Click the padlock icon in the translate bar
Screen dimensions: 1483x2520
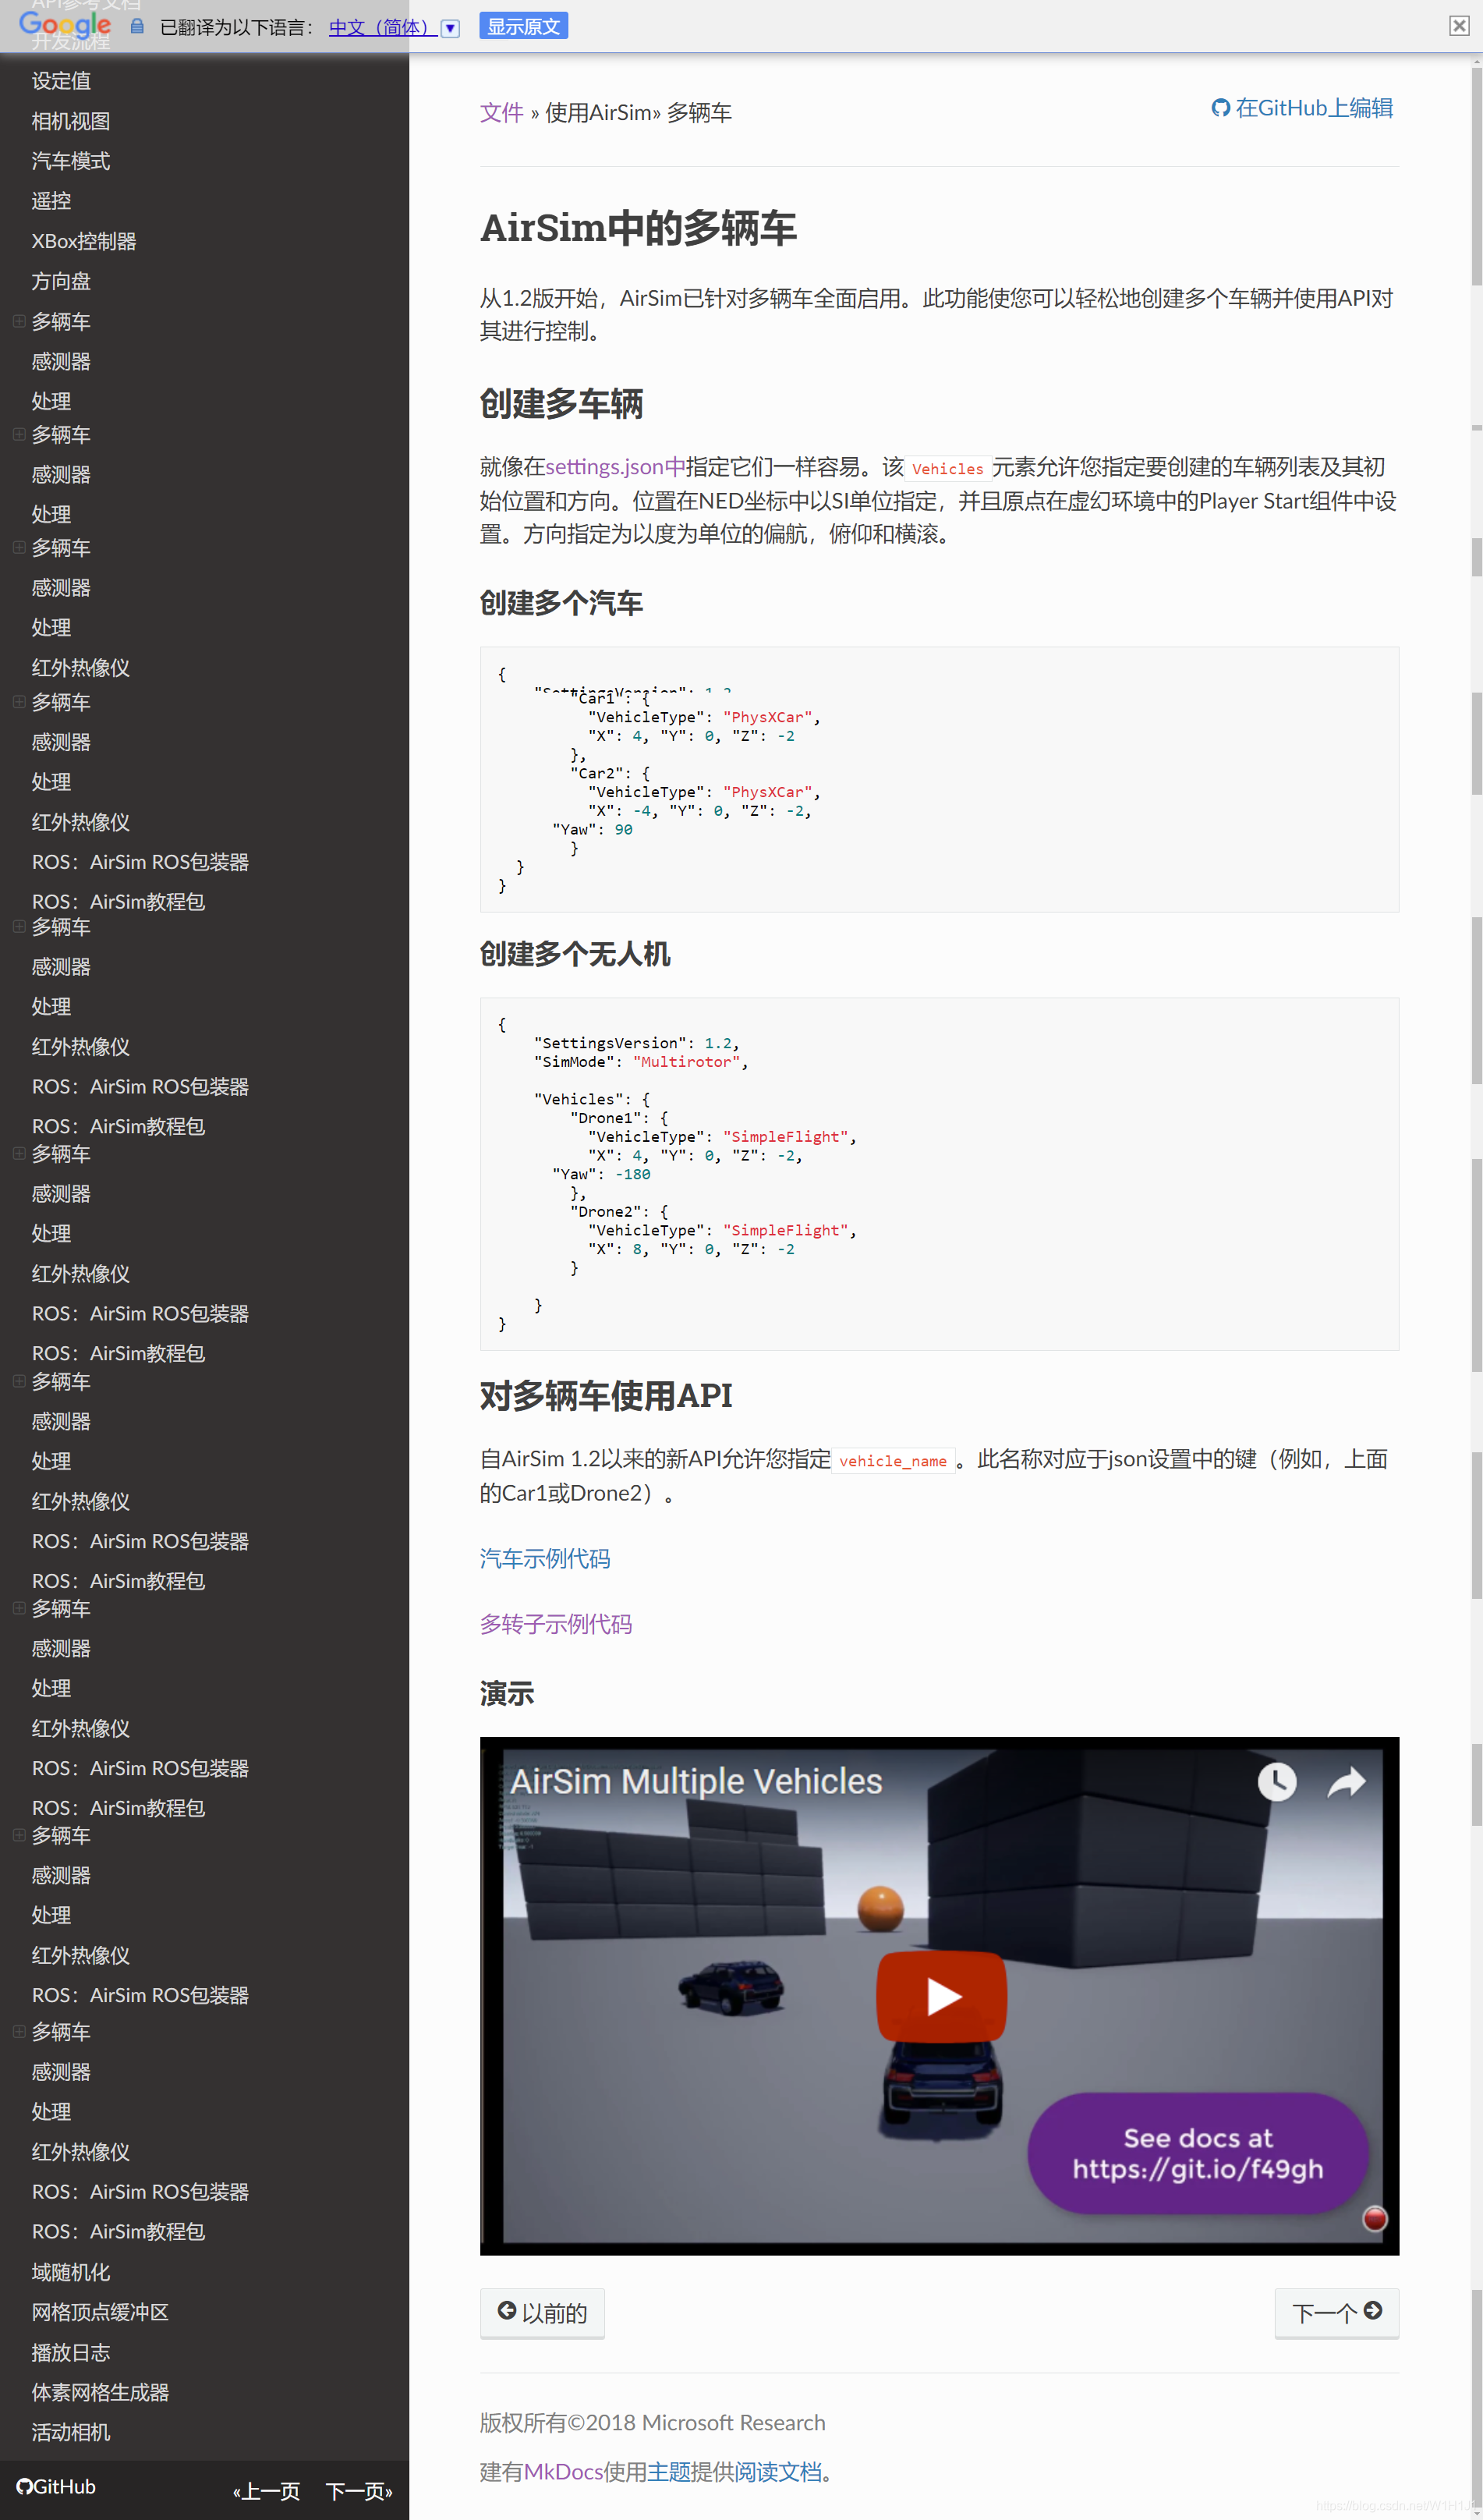coord(137,26)
